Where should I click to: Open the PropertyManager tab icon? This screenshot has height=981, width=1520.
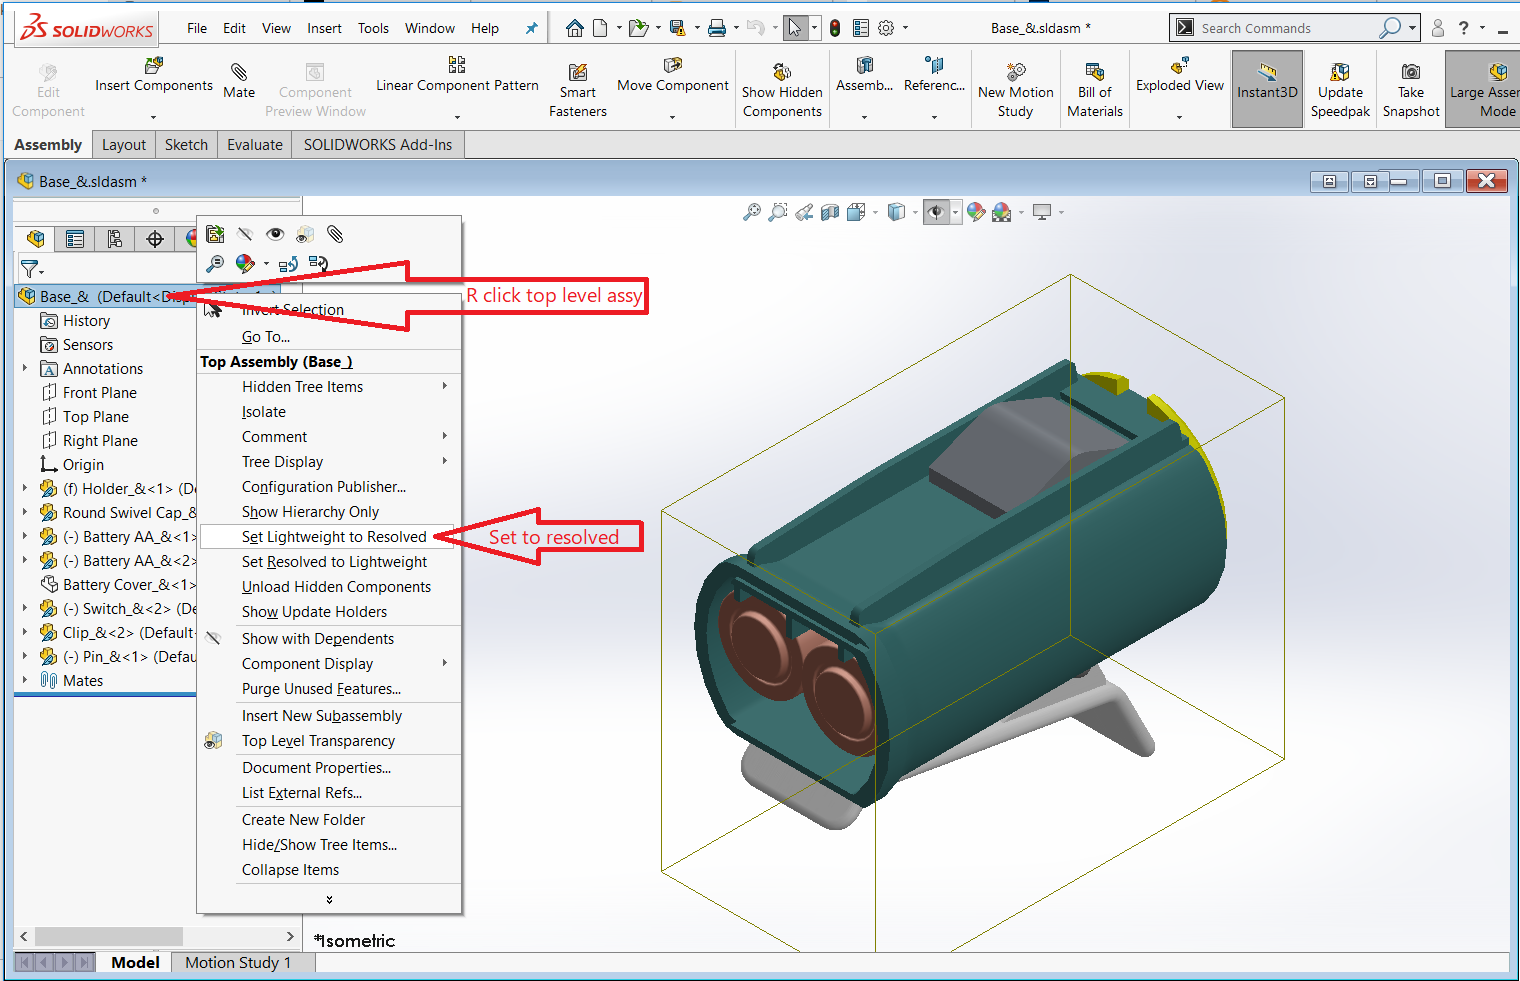click(75, 239)
